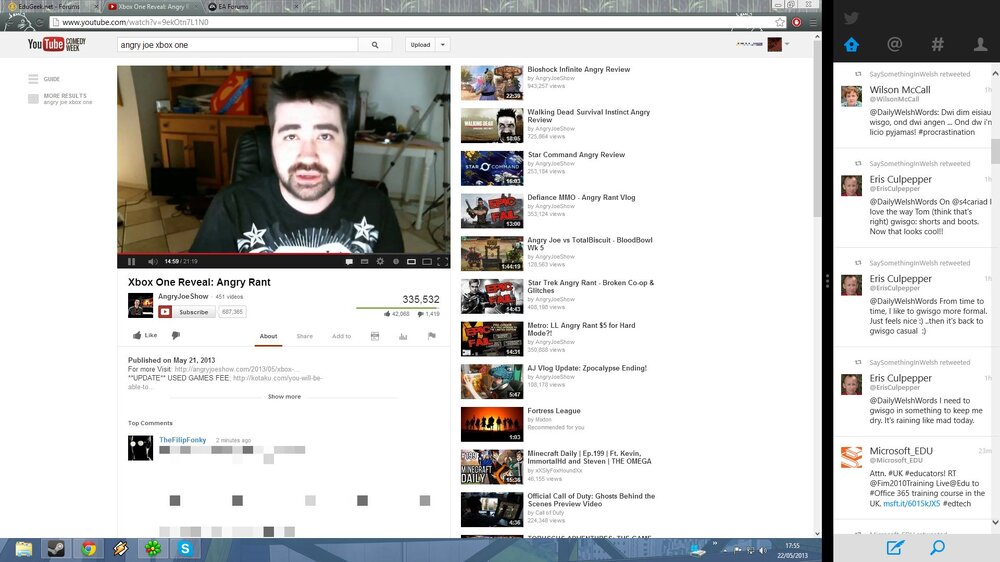The image size is (1000, 562).
Task: Open the transcript icon tab
Action: [375, 336]
